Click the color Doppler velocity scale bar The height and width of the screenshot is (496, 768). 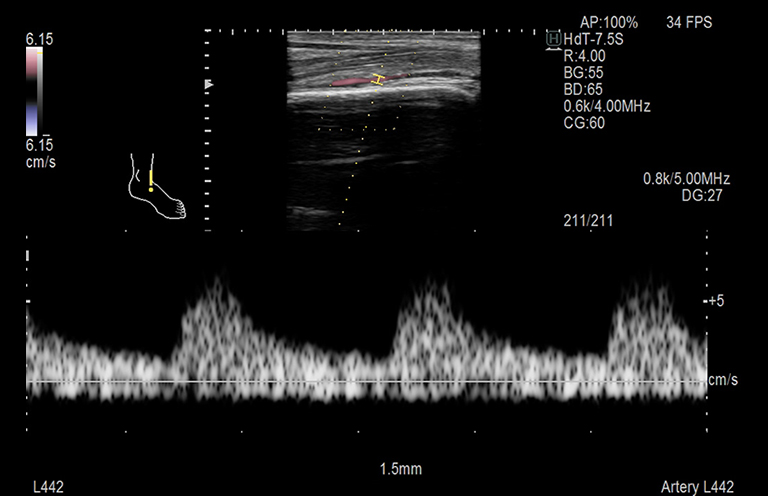pyautogui.click(x=32, y=90)
